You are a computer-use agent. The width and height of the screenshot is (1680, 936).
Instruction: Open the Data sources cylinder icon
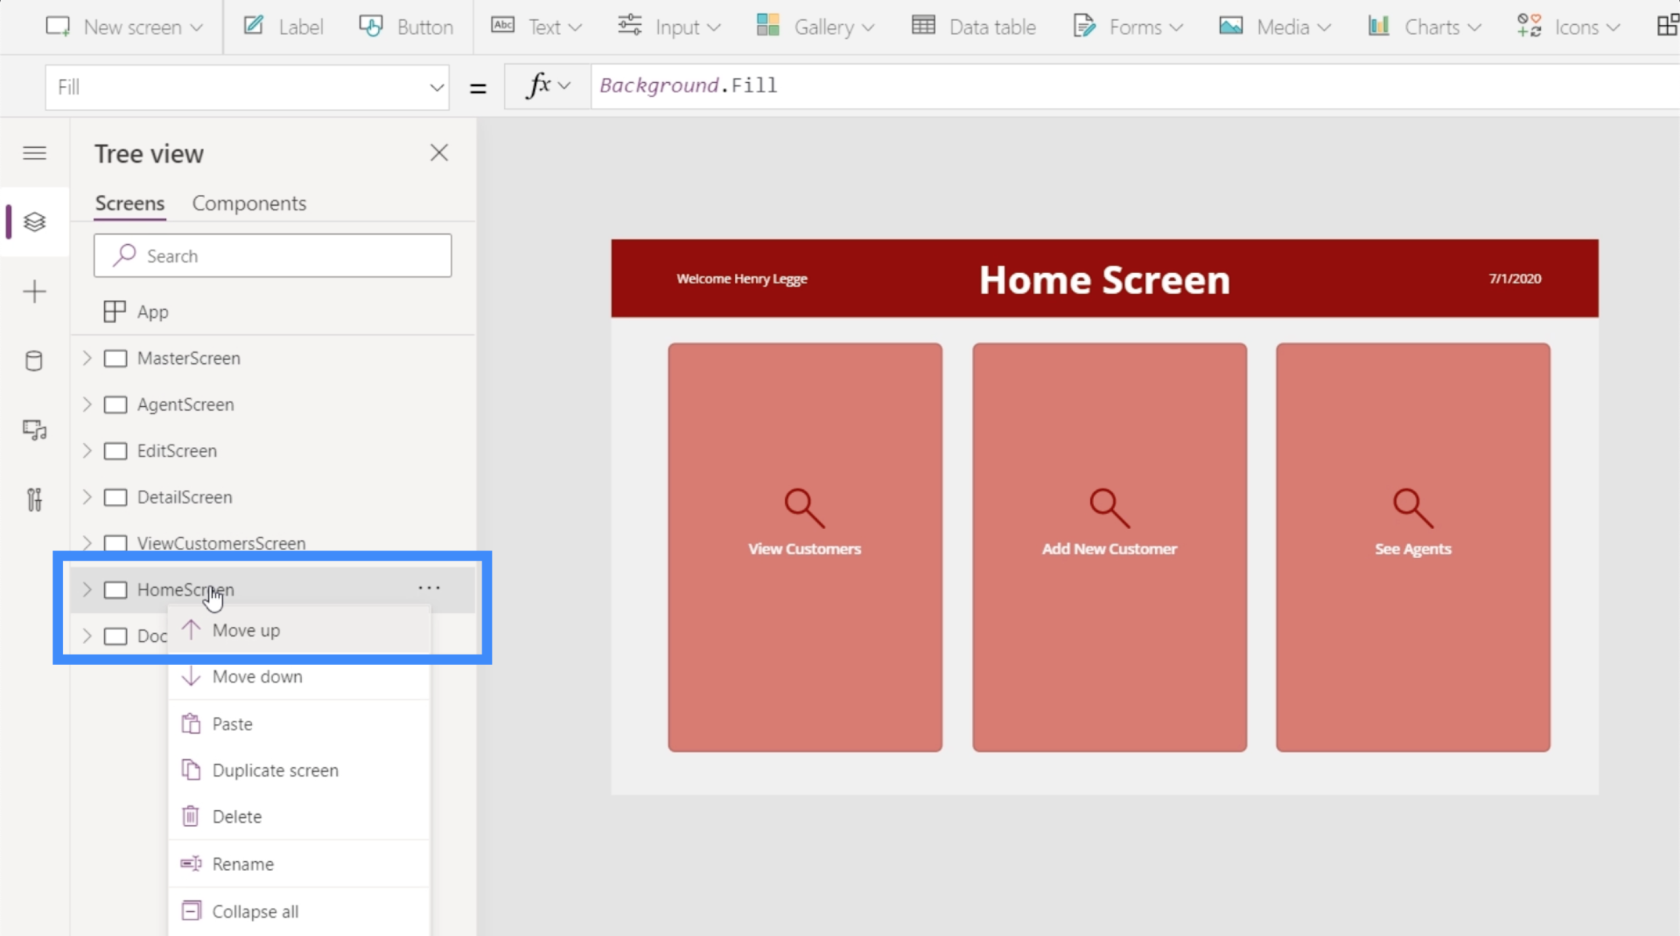(x=35, y=361)
